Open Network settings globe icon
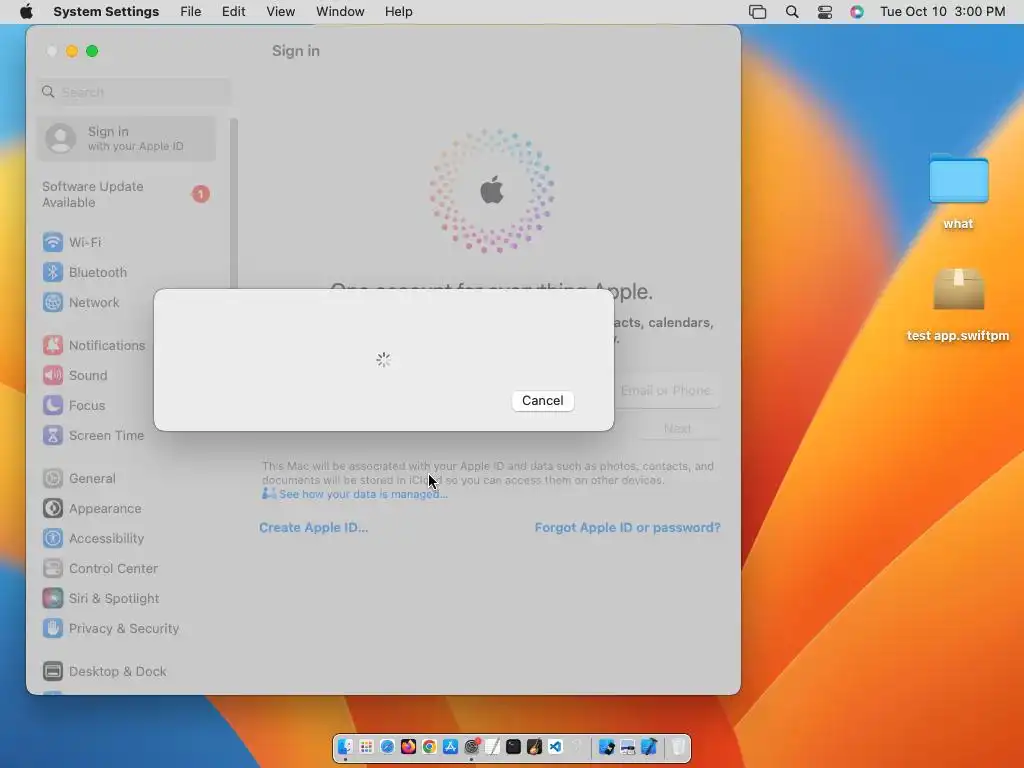Screen dimensions: 1024x768 pyautogui.click(x=53, y=302)
